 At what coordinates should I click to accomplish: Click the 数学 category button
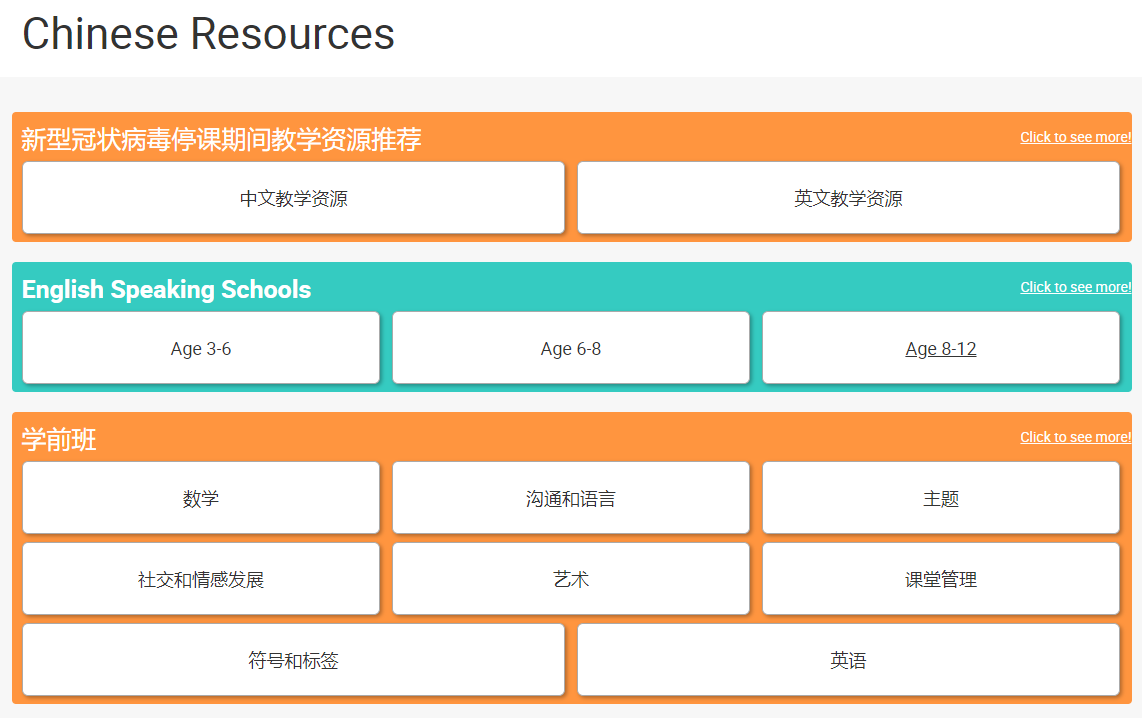point(201,498)
